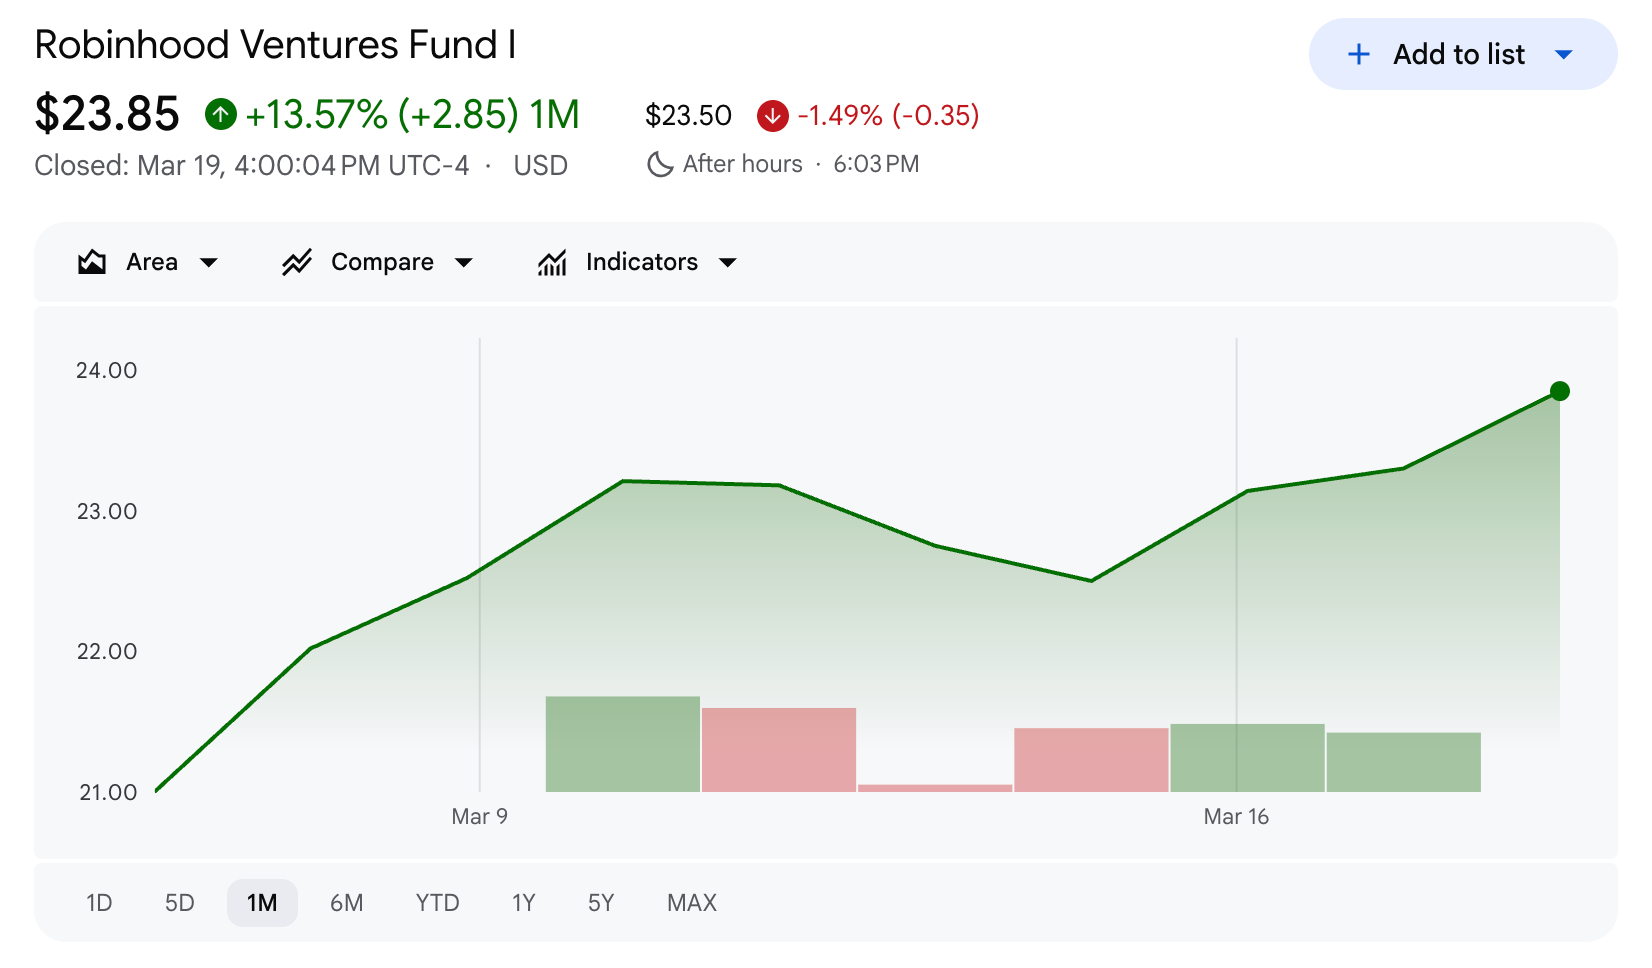Click the Mar 9 date label
Screen dimensions: 1652x968
tap(480, 817)
